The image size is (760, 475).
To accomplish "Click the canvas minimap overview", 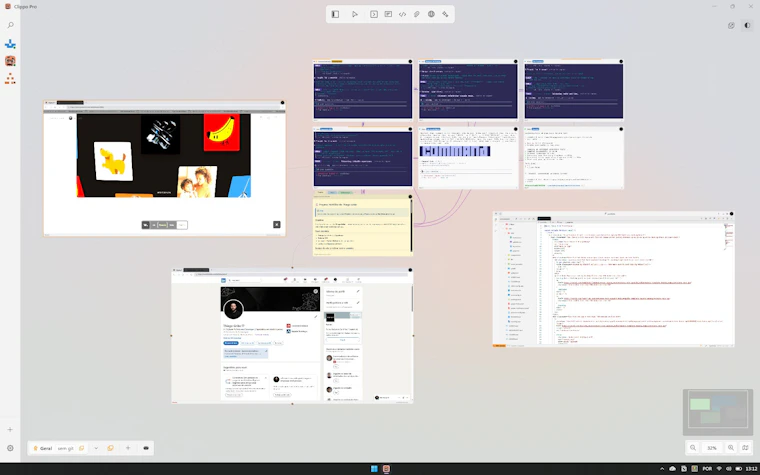I will (x=718, y=412).
